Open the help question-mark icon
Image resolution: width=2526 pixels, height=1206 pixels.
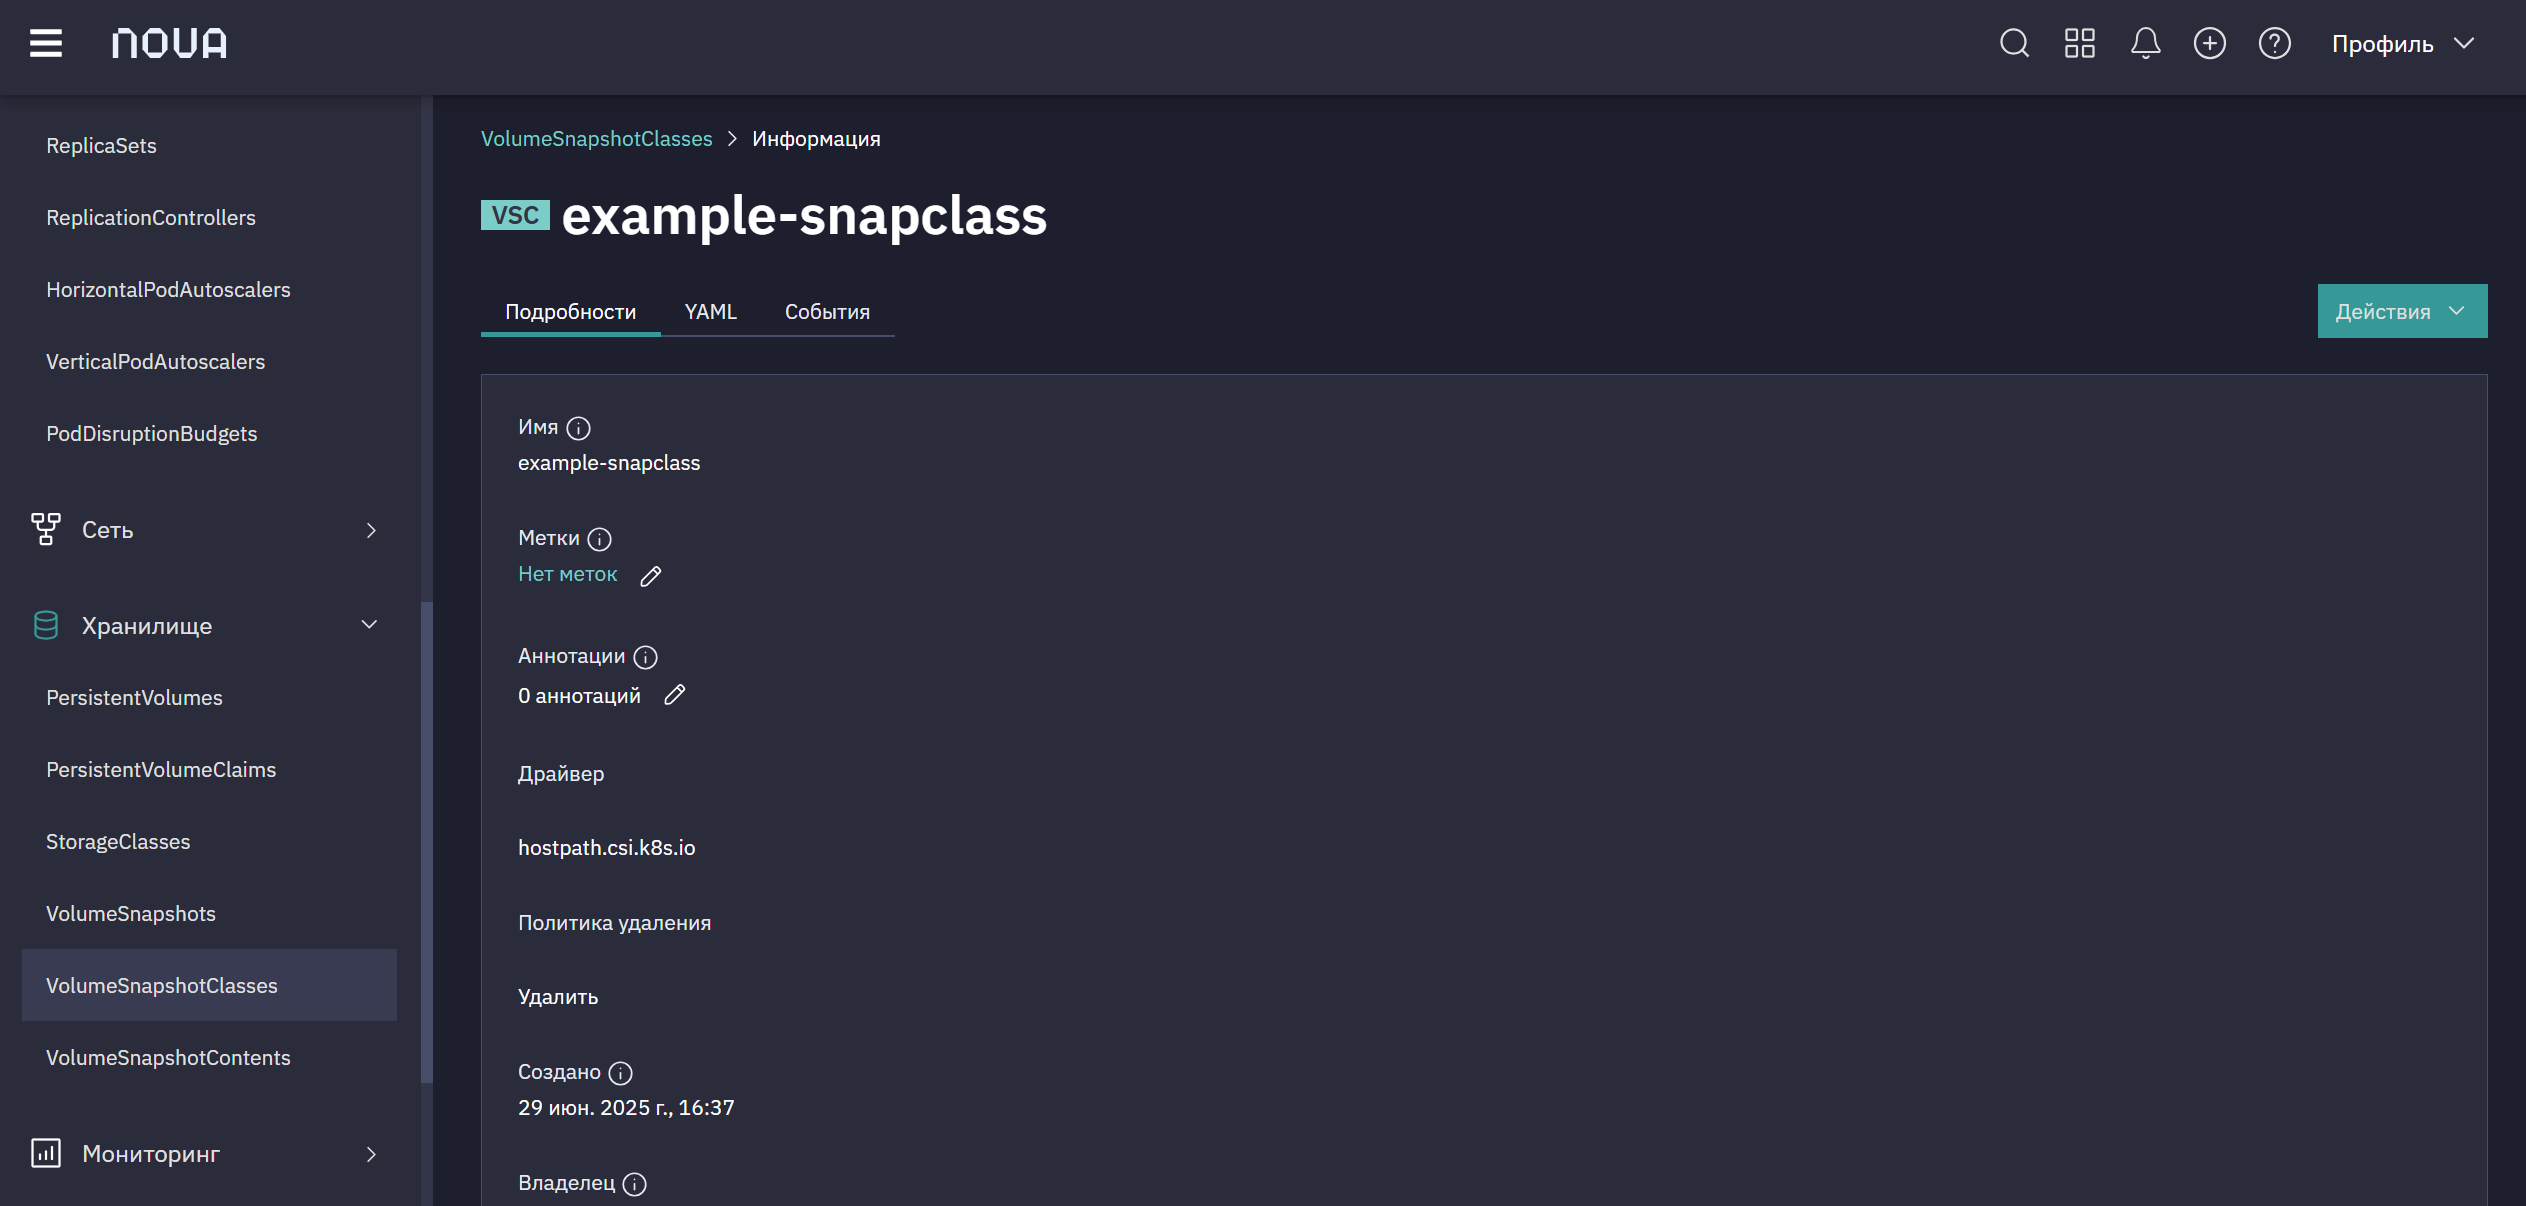coord(2275,43)
